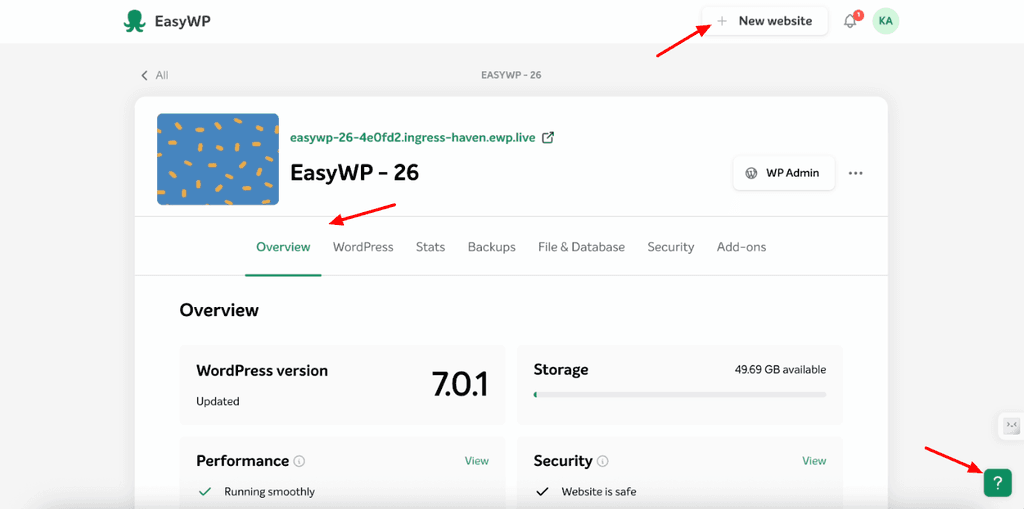
Task: Click the side widget icon at right edge
Action: point(1012,426)
